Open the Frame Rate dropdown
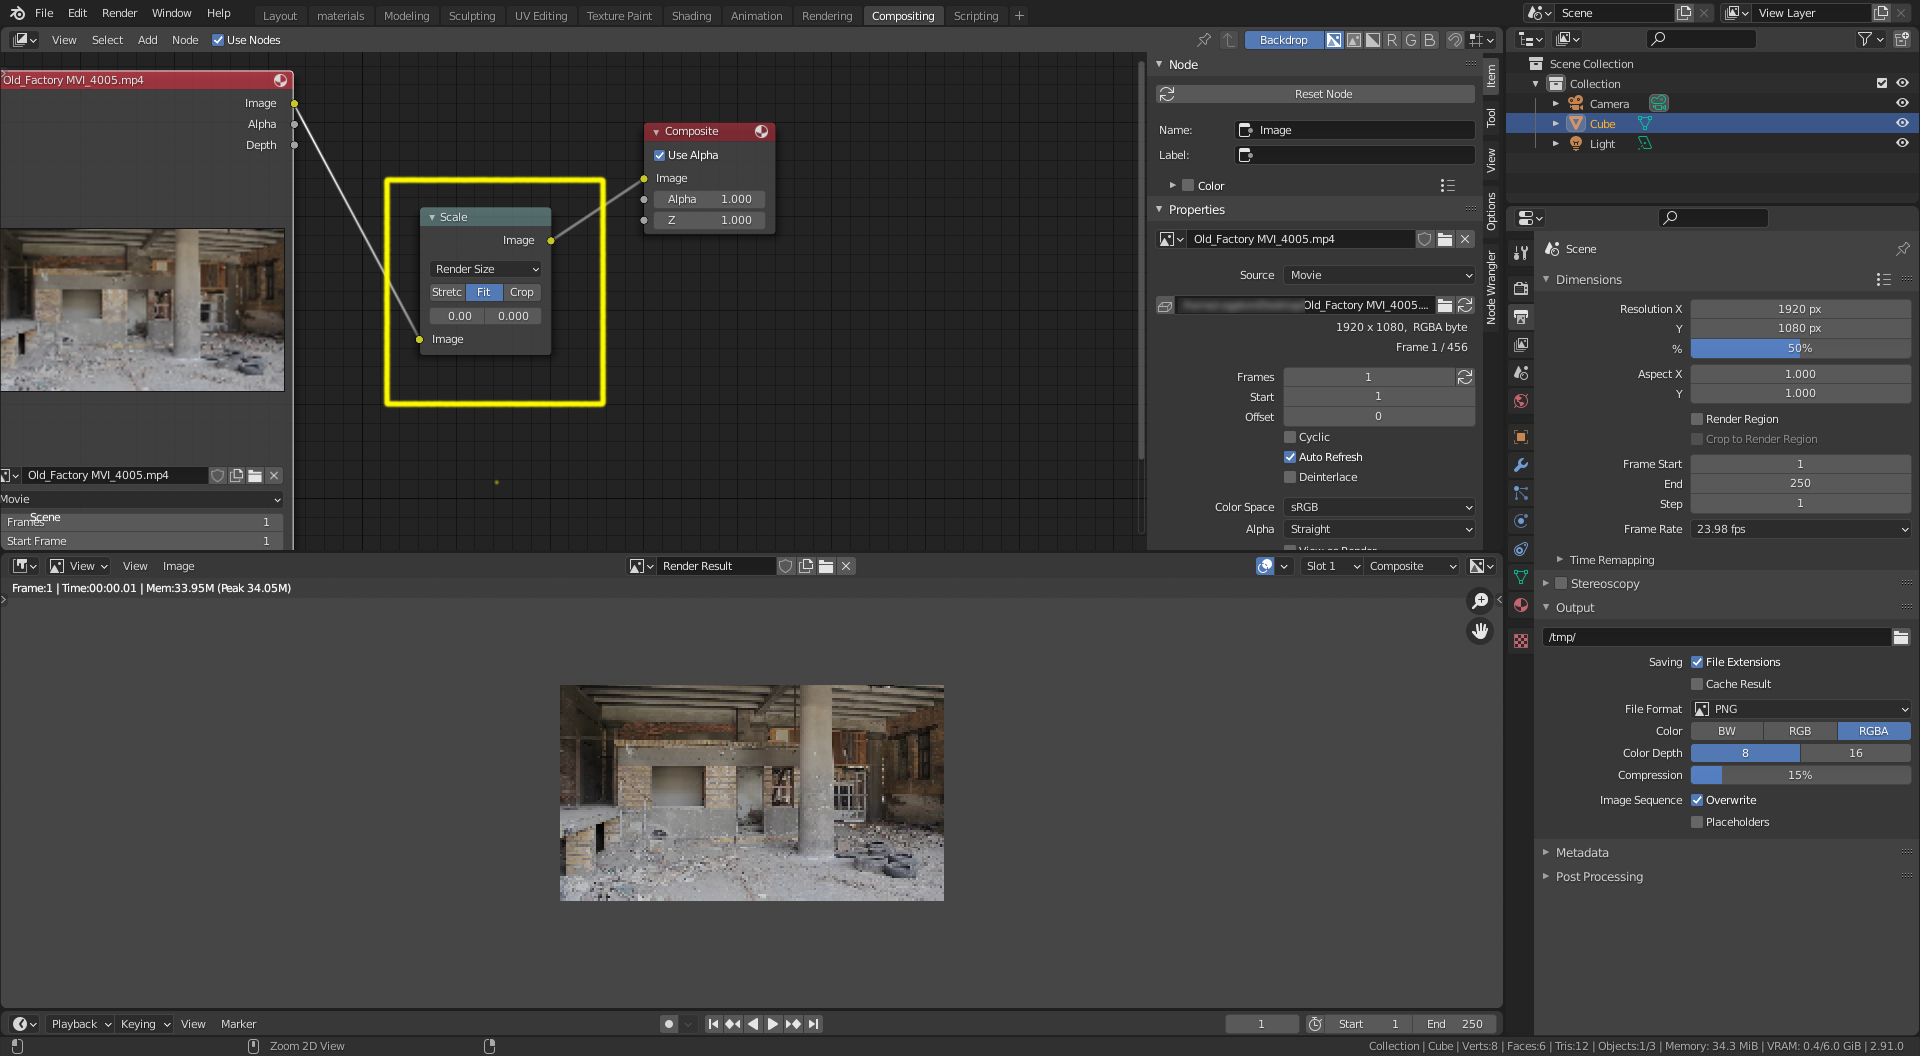Screen dimensions: 1920x1056 (1800, 529)
